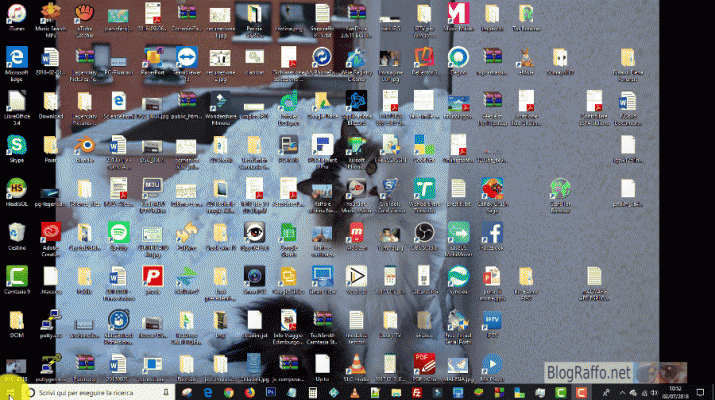Open Photoshop from the taskbar

270,392
